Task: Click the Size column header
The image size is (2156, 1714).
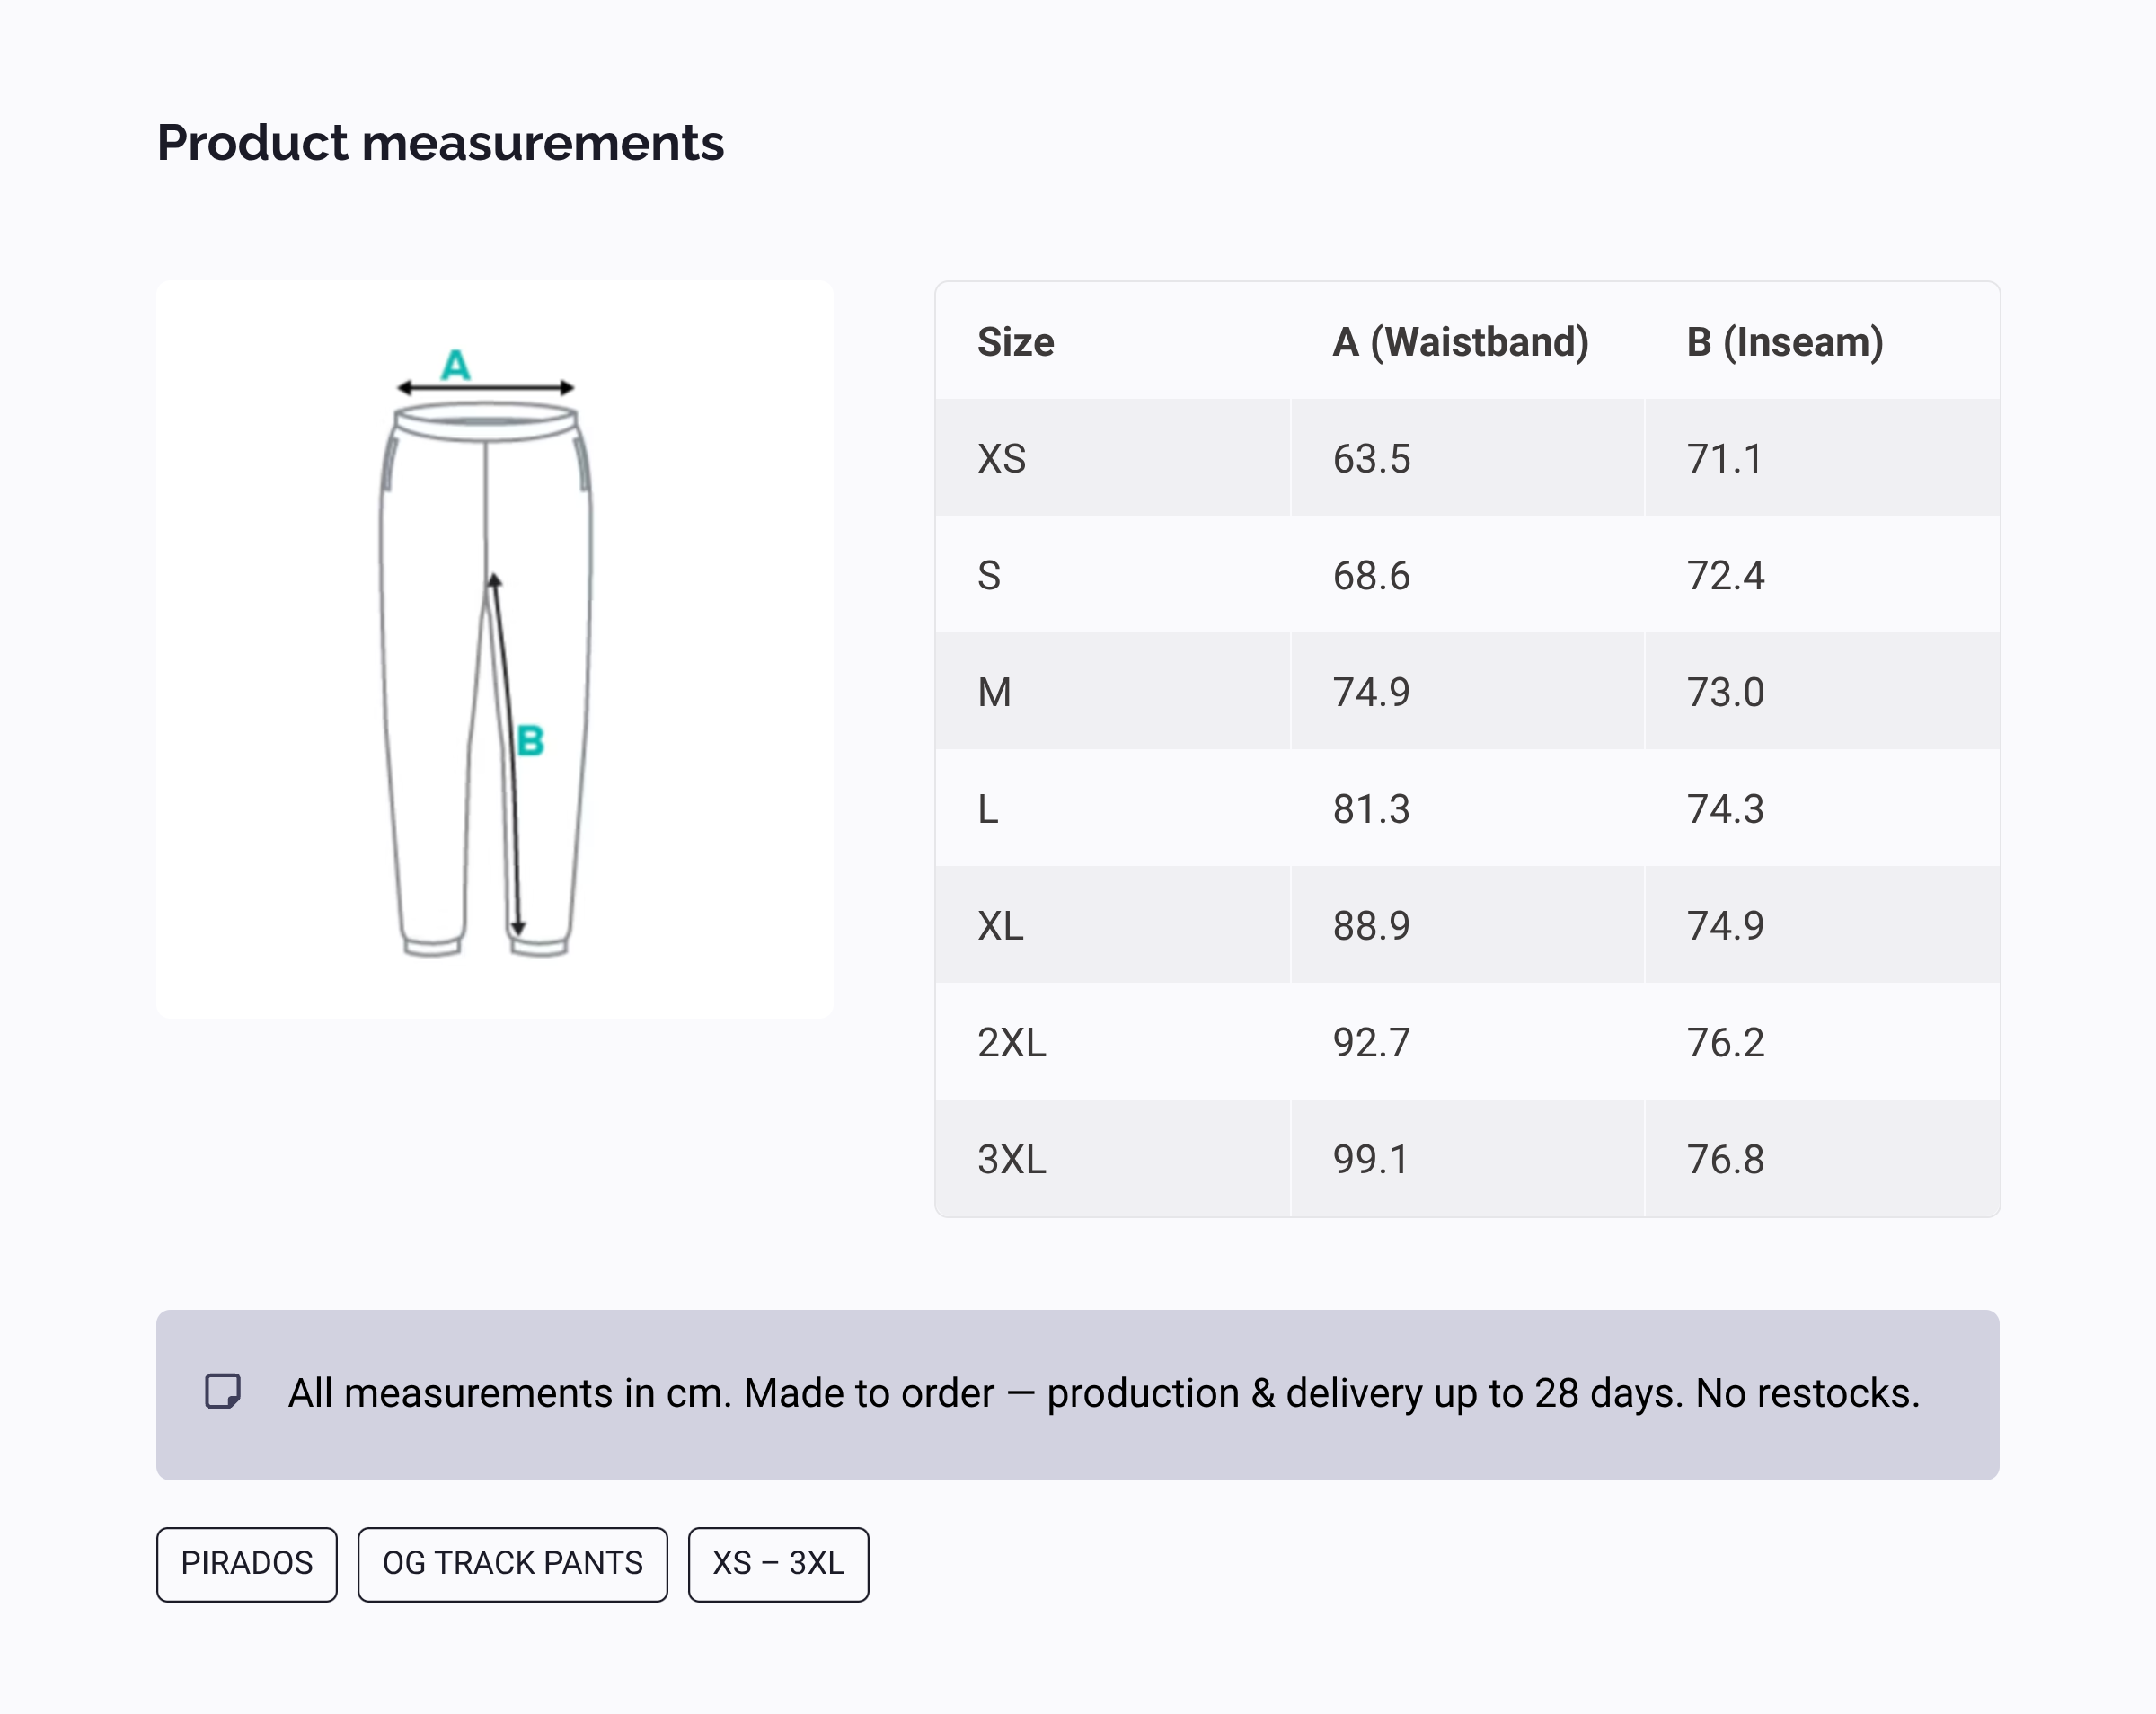Action: [x=1015, y=342]
